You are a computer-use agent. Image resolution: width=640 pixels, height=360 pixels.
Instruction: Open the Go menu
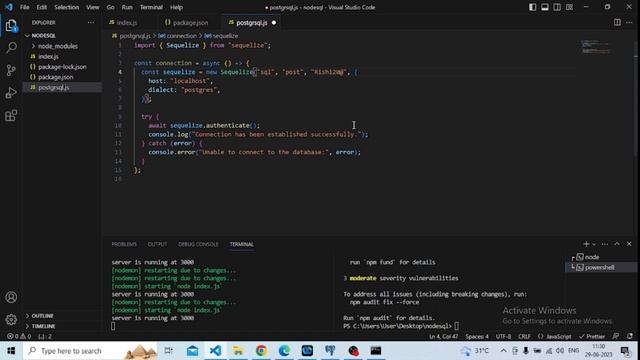pos(111,7)
